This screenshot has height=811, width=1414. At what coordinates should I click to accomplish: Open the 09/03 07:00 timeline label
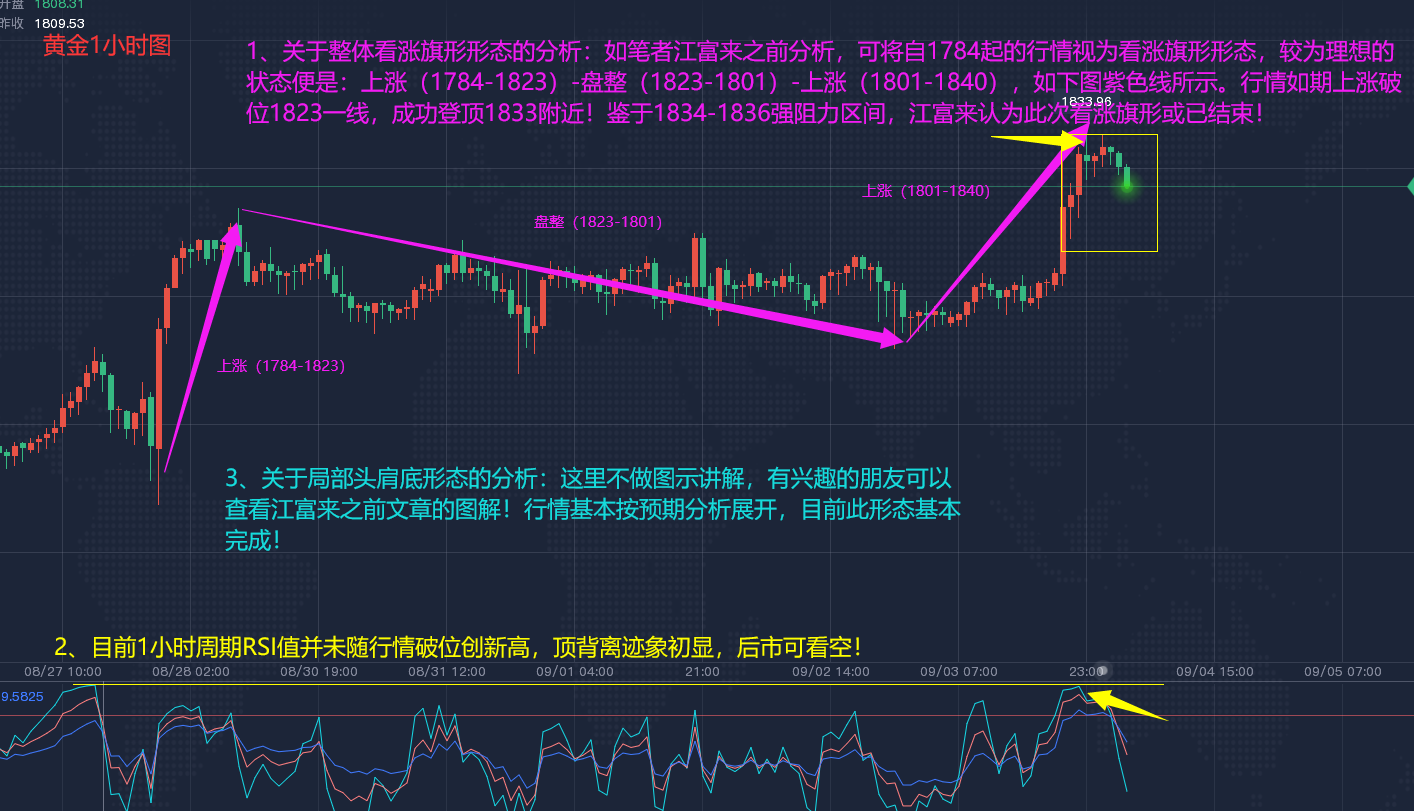[x=961, y=672]
